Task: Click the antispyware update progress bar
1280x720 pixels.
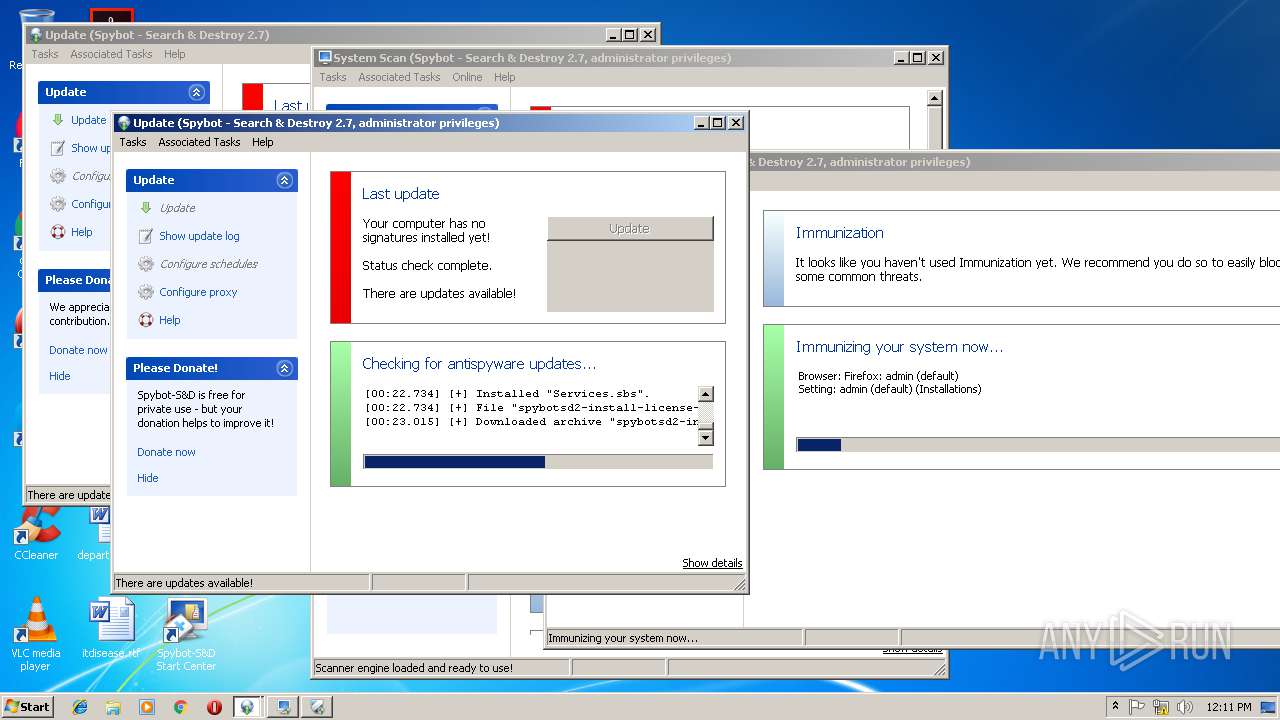Action: tap(538, 462)
